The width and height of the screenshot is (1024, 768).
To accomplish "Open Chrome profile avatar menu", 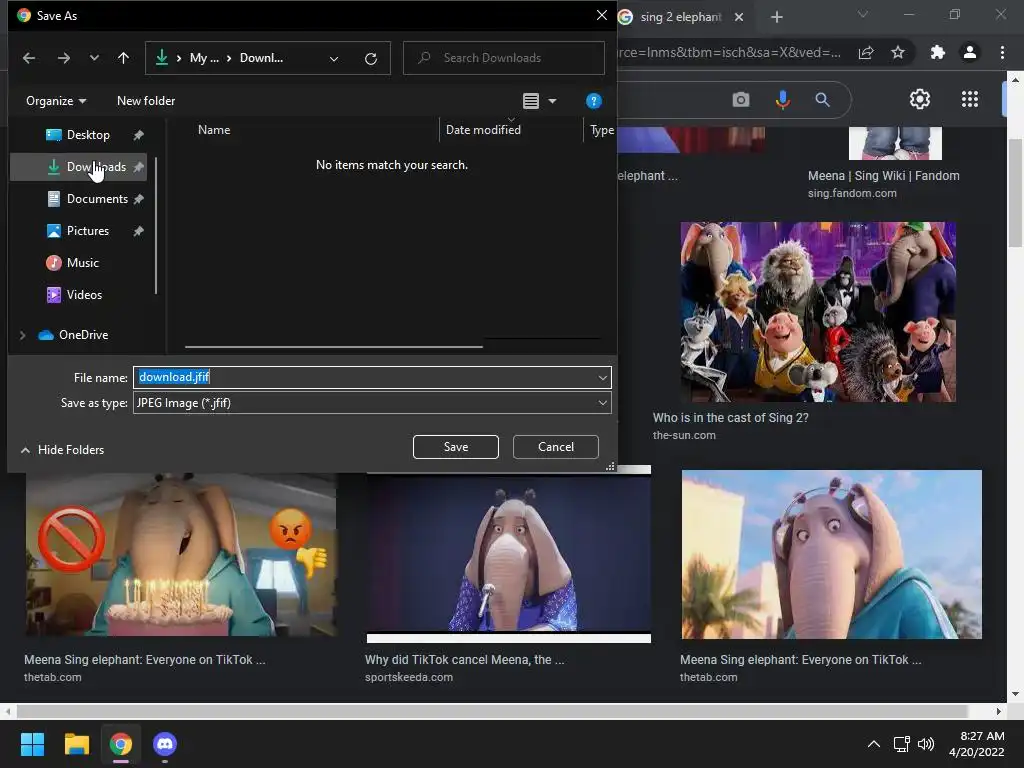I will 970,52.
